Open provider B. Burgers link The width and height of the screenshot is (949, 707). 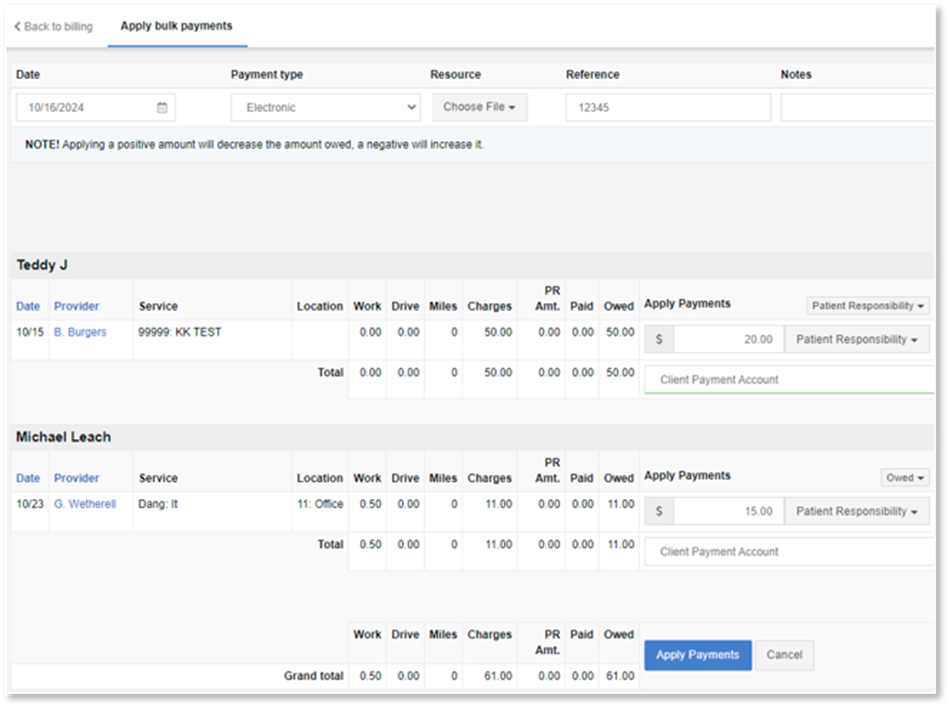click(80, 332)
